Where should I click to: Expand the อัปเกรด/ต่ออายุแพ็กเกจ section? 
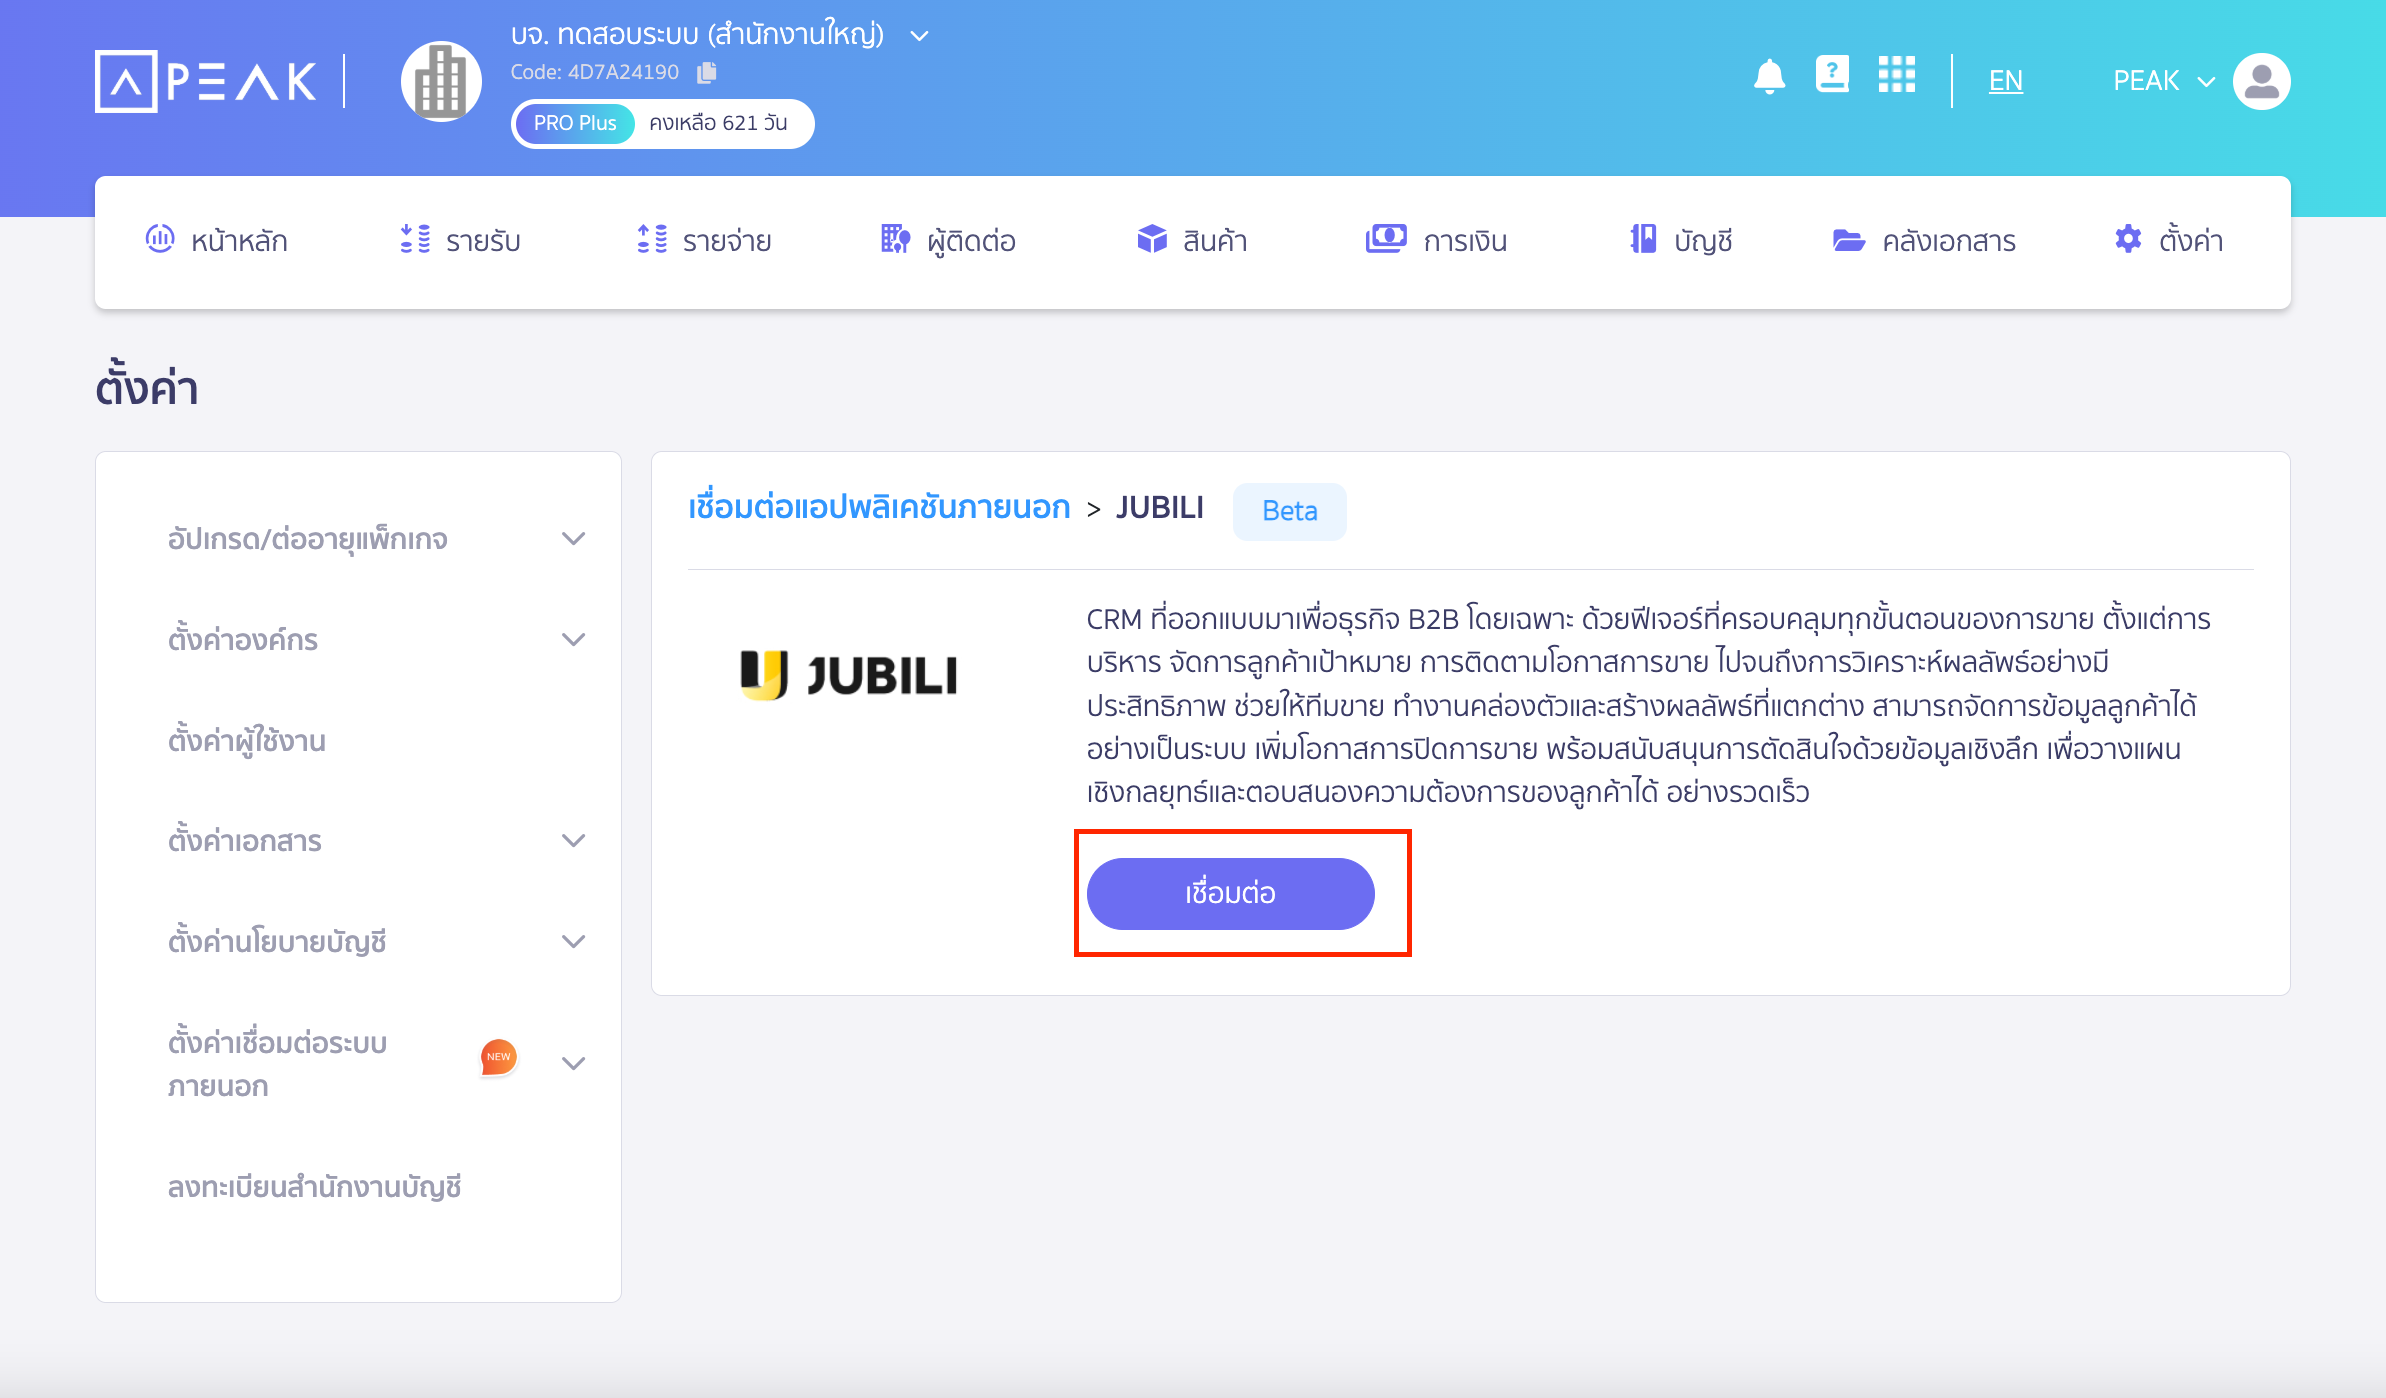point(573,538)
